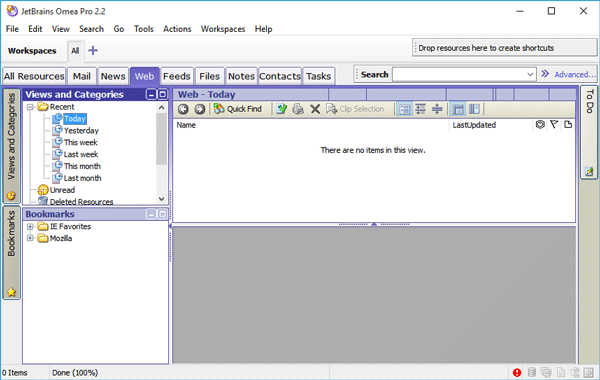
Task: Switch to the News tab
Action: (113, 76)
